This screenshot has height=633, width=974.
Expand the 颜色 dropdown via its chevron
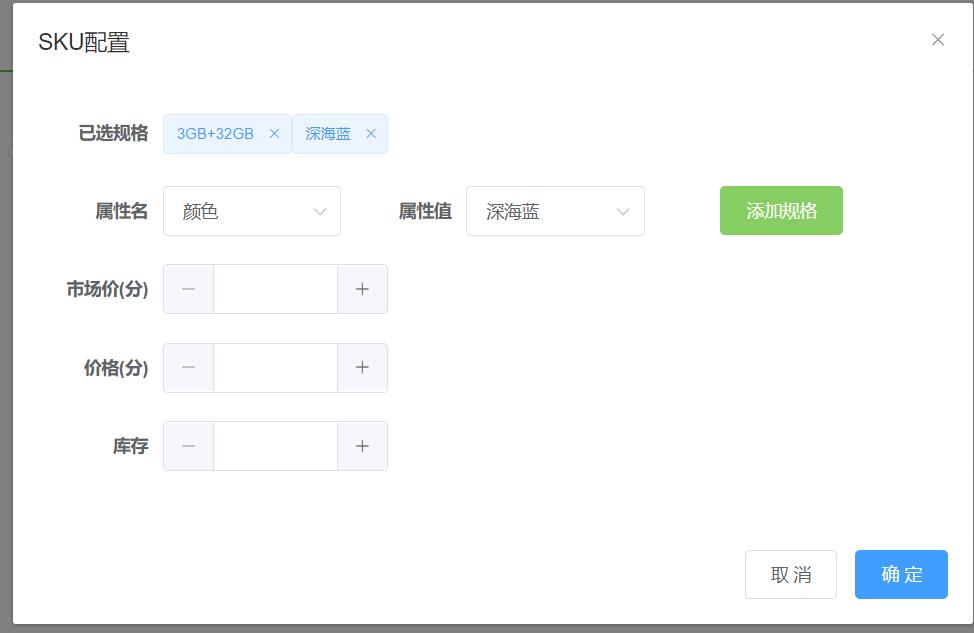tap(320, 211)
